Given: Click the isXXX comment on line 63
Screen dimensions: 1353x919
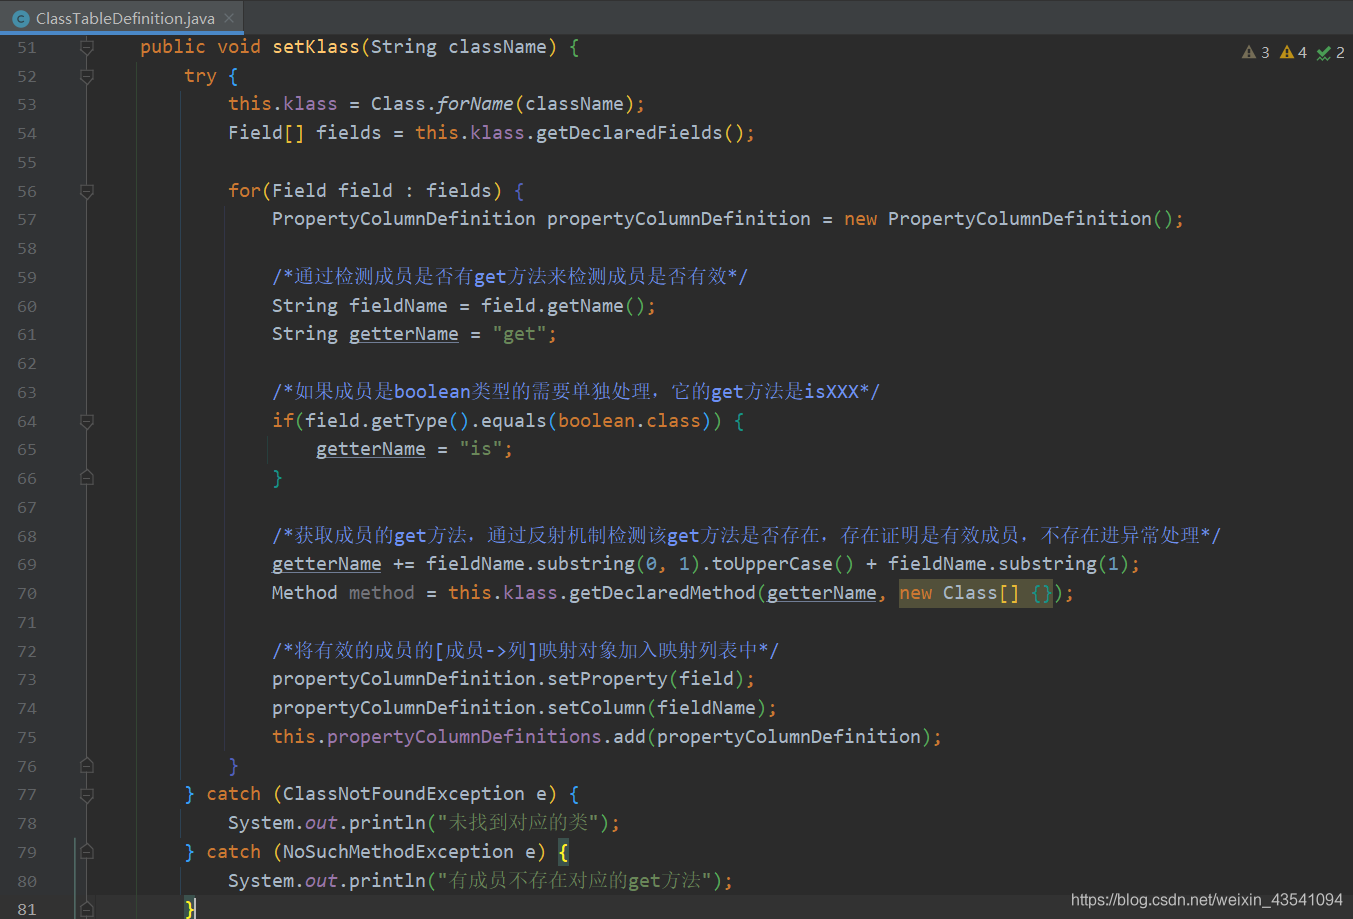Looking at the screenshot, I should point(576,392).
